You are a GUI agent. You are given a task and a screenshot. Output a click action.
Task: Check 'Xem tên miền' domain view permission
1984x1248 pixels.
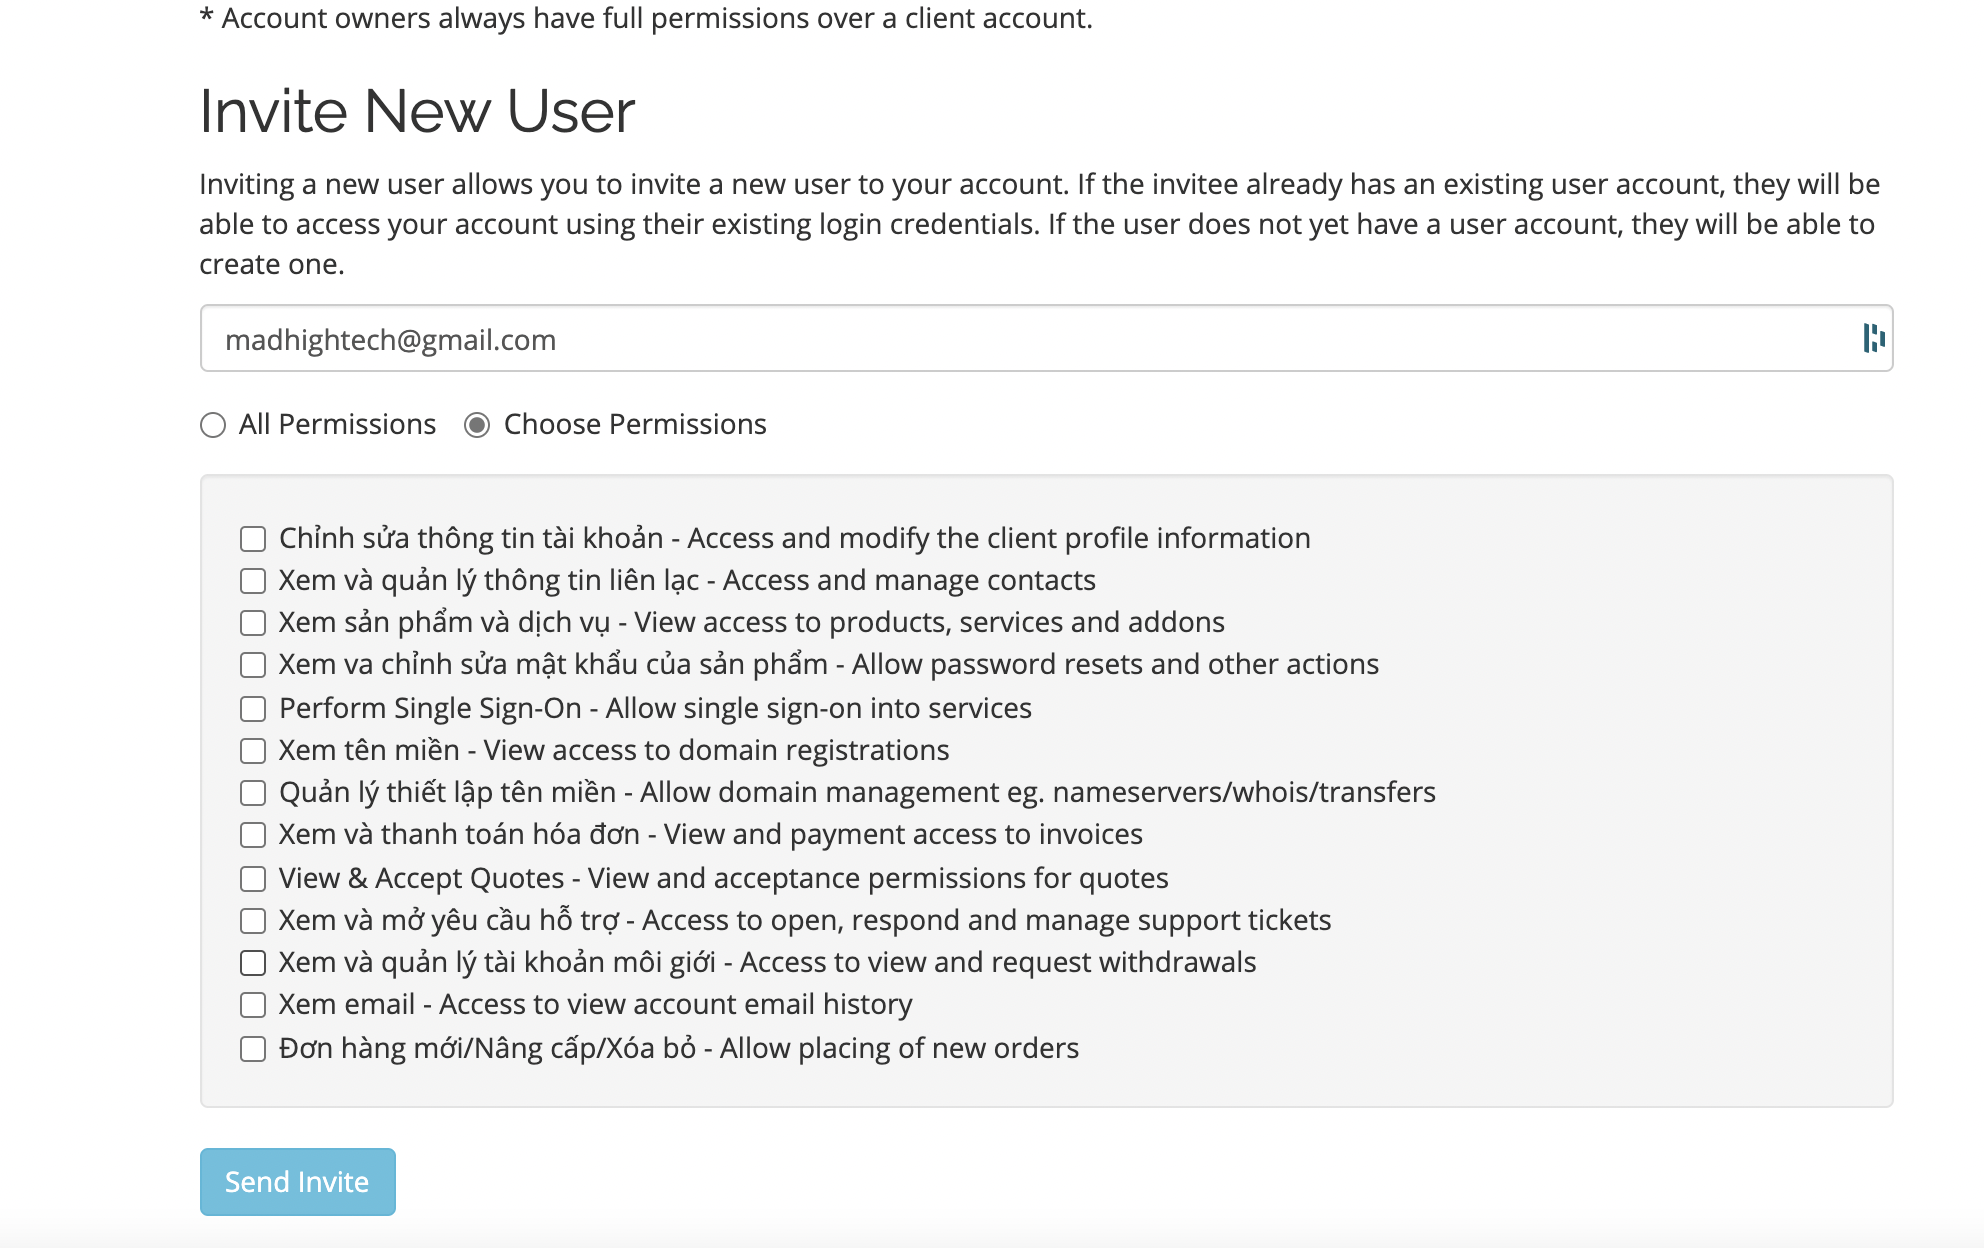coord(253,751)
